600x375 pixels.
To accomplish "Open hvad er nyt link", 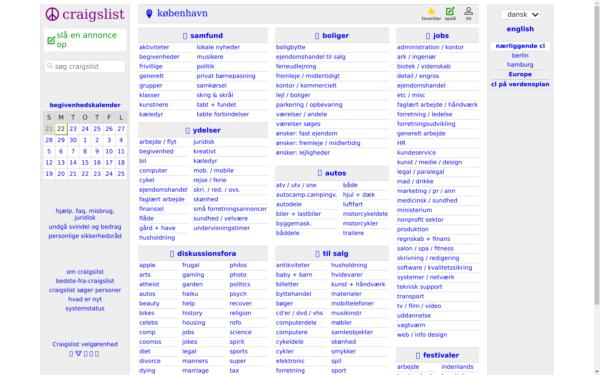I will coord(85,300).
